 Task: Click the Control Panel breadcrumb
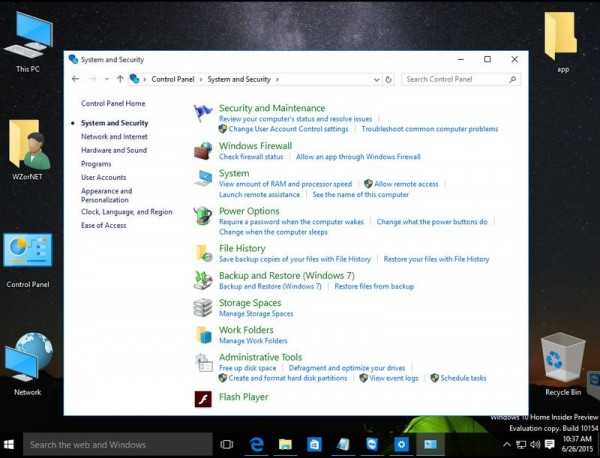(173, 79)
